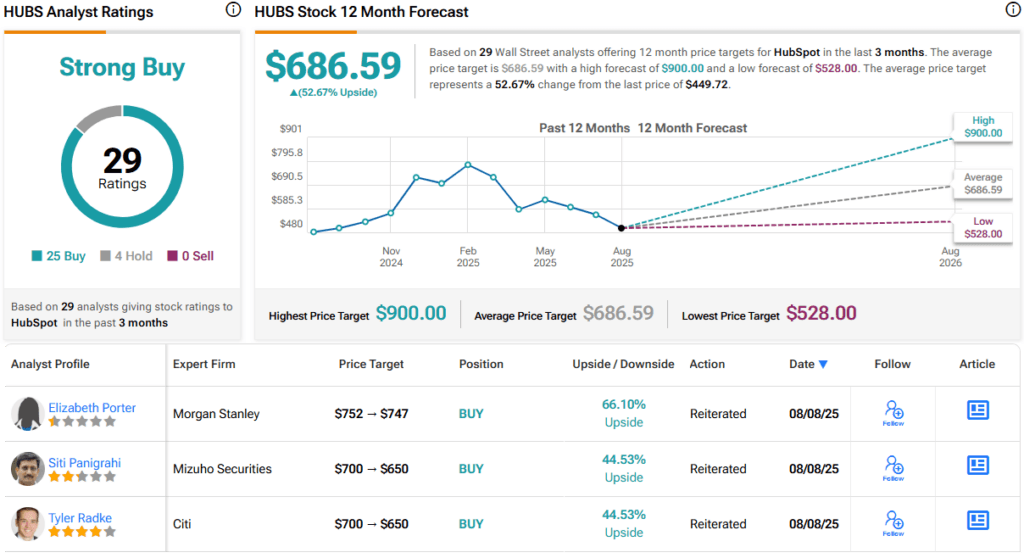Open Elizabeth Porter's analyst profile link

coord(92,408)
